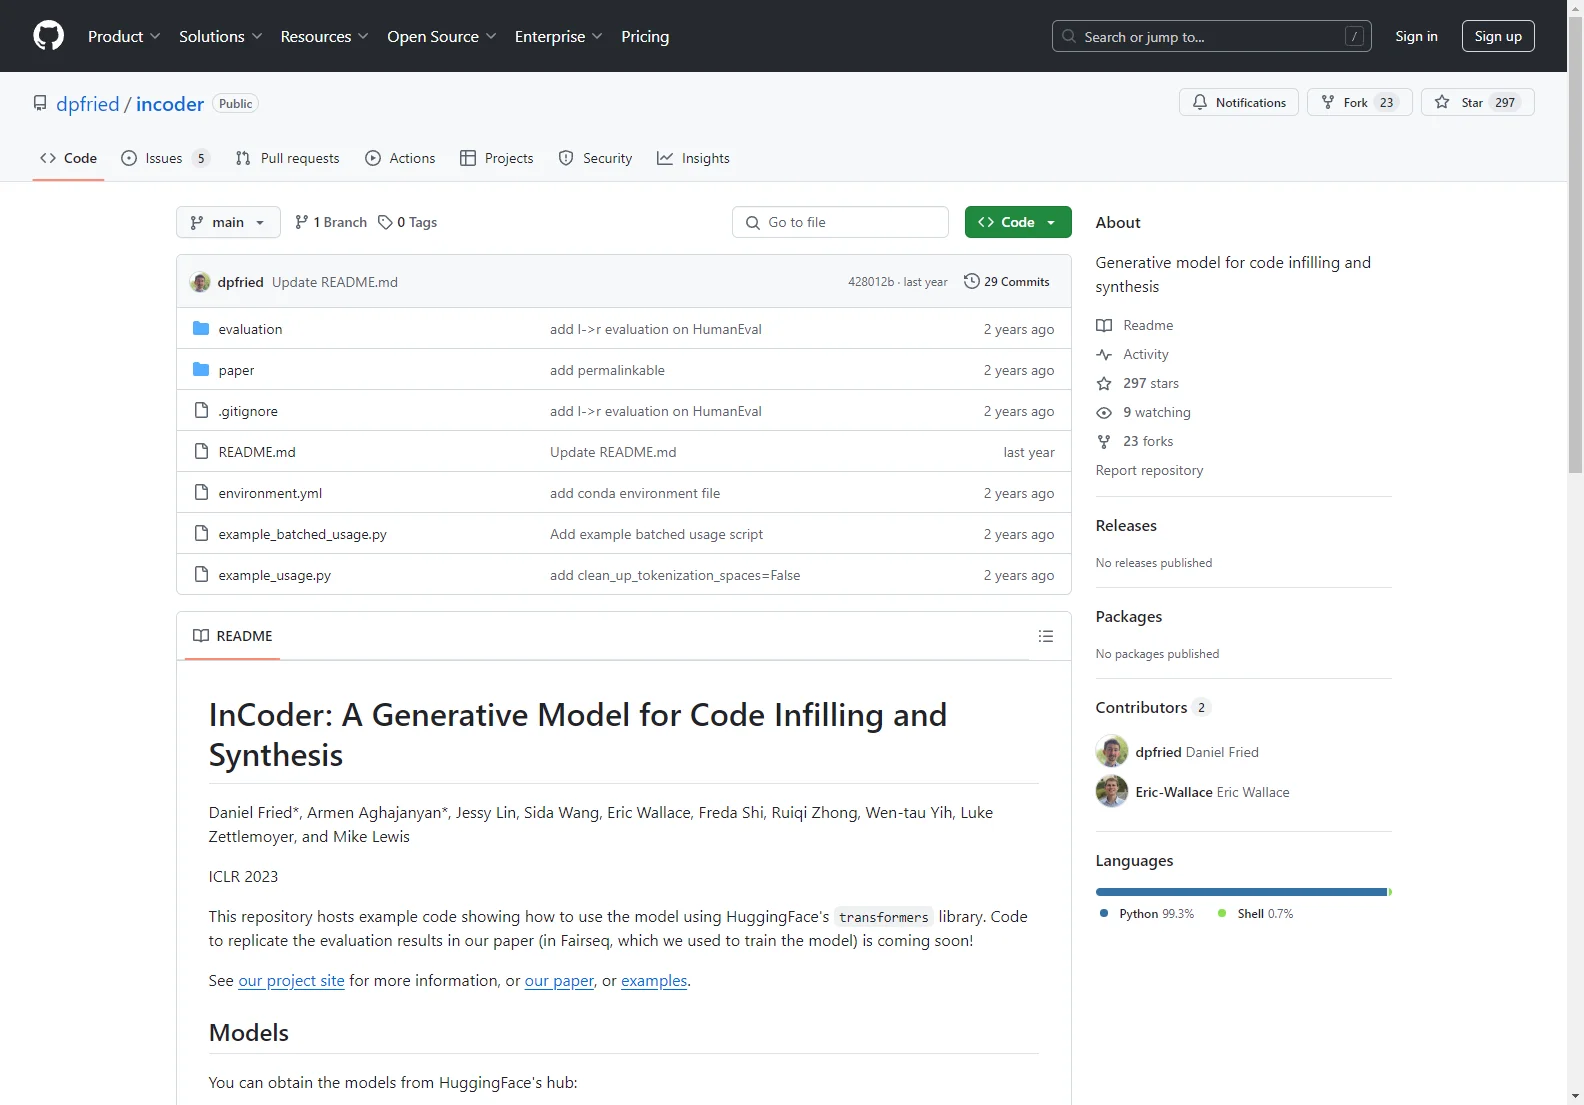Star the incoder repository
This screenshot has height=1105, width=1584.
coord(1477,102)
